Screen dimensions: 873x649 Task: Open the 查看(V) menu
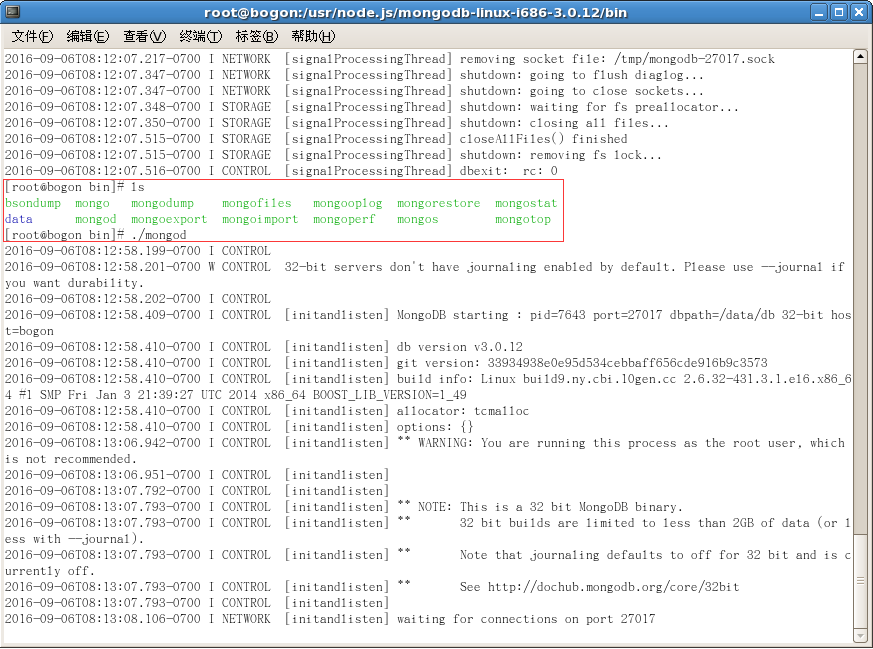click(145, 36)
